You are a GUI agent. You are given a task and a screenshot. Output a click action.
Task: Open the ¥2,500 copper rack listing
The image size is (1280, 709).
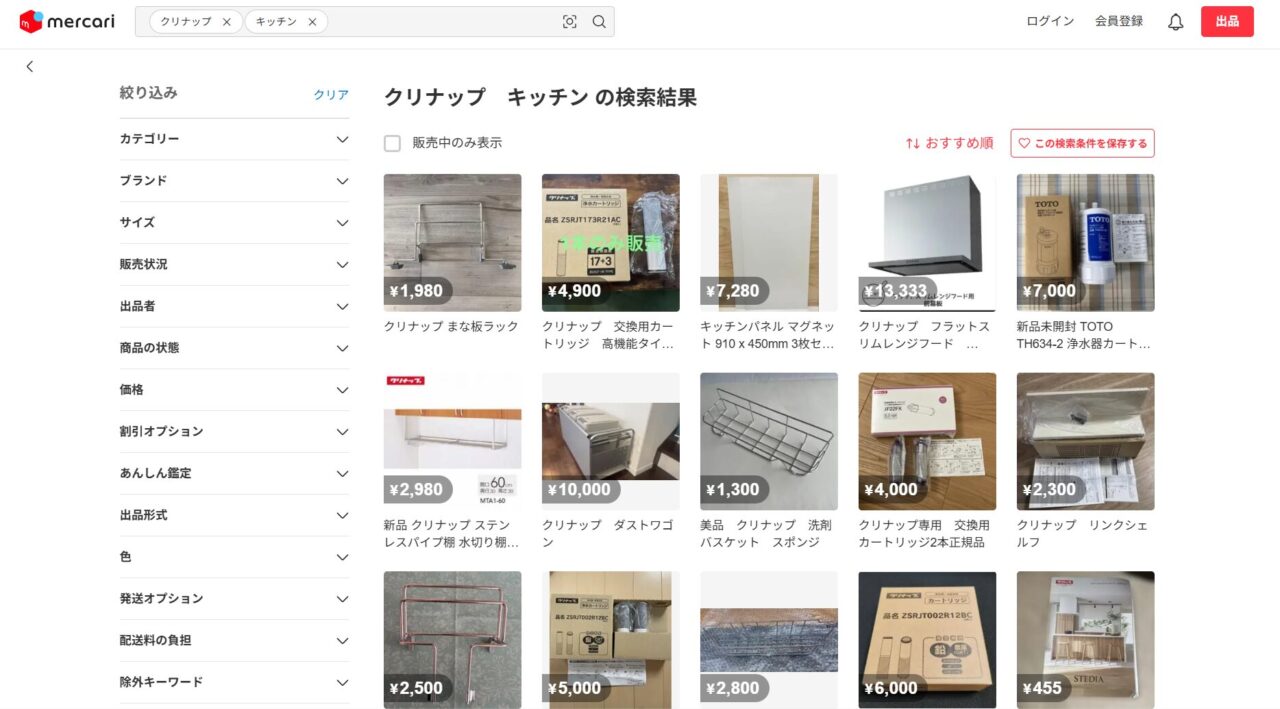[x=452, y=640]
